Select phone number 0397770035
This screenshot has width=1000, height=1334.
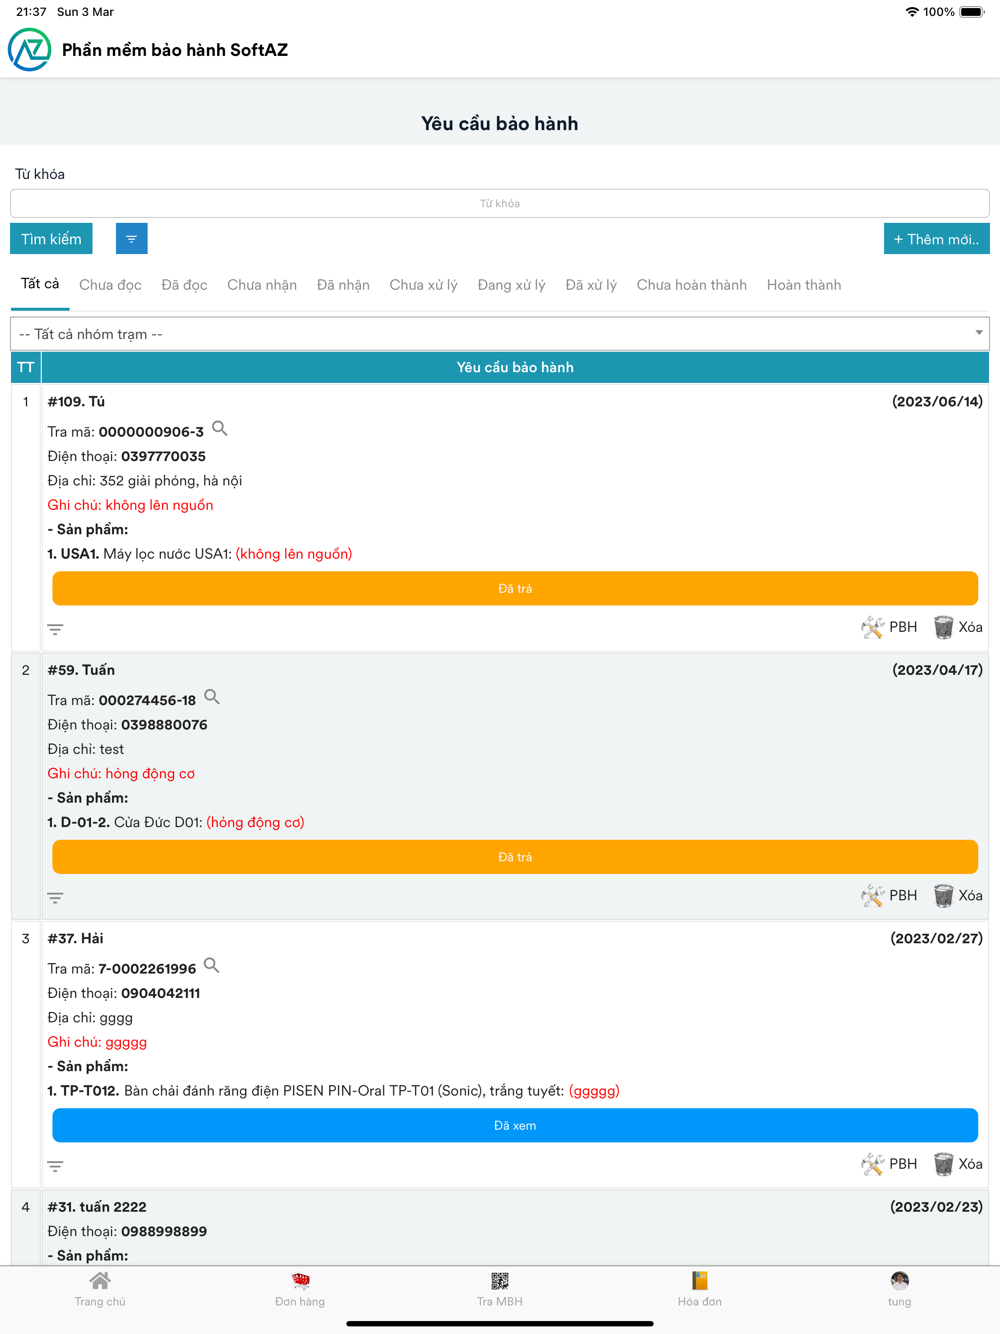pos(163,456)
